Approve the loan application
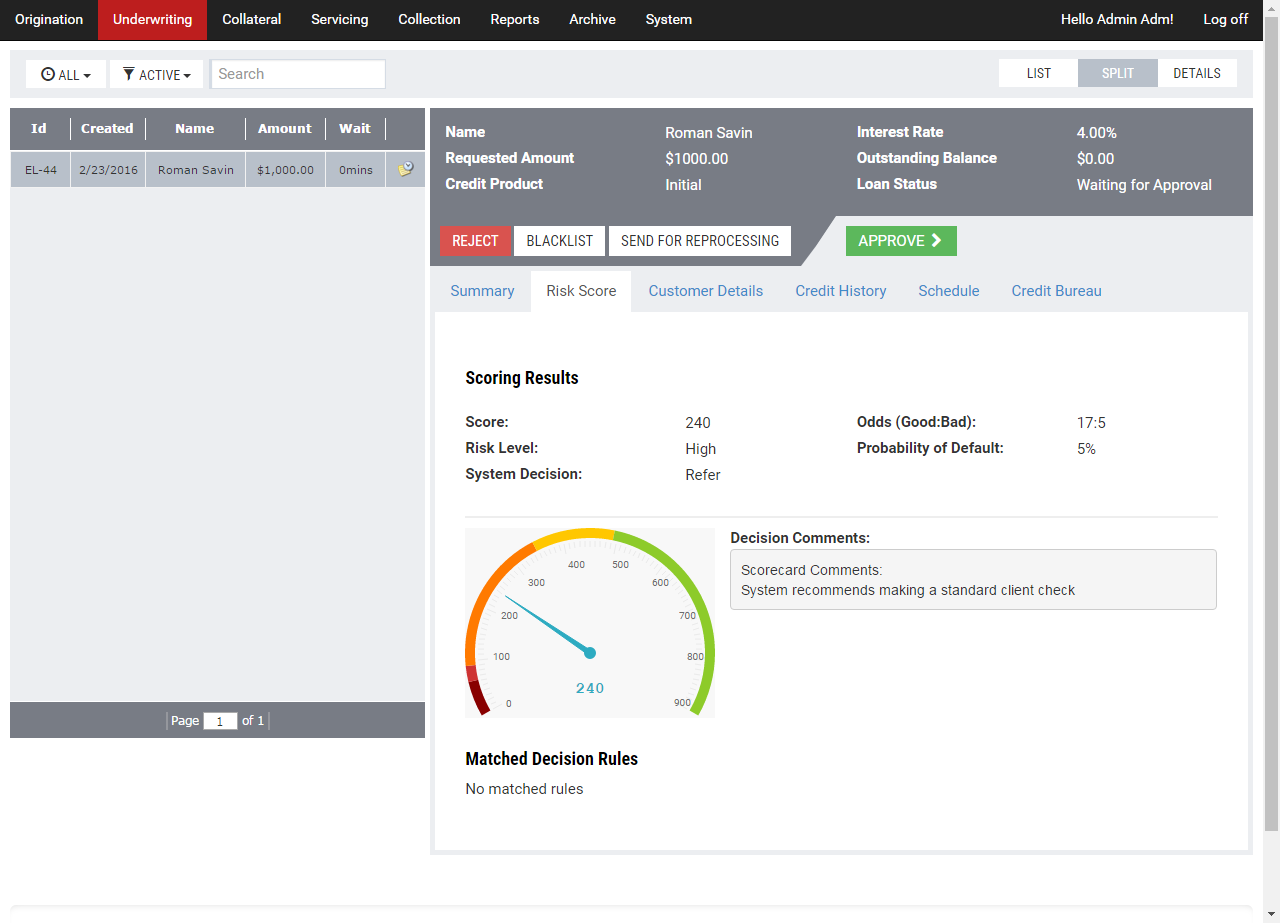The image size is (1280, 923). pyautogui.click(x=901, y=241)
